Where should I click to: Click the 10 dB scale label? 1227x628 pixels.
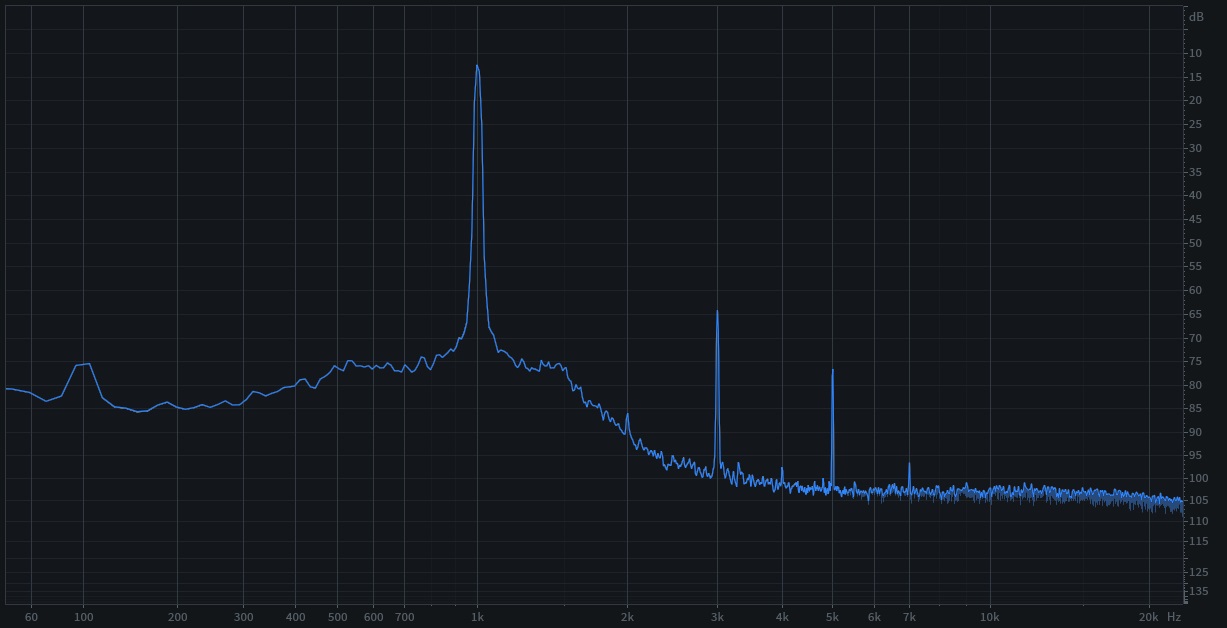coord(1195,53)
